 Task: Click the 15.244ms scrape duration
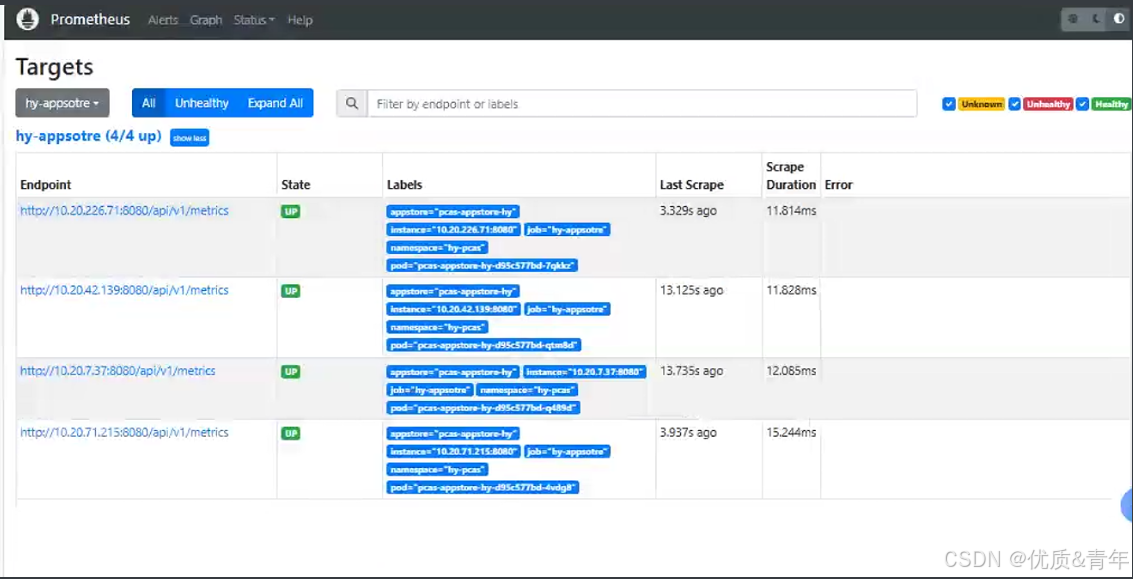(x=791, y=432)
